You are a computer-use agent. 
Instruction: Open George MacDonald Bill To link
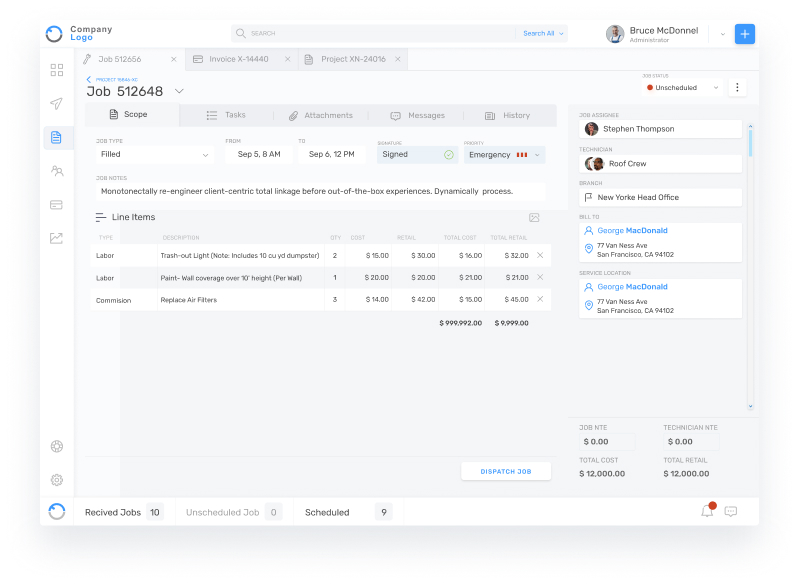click(x=632, y=231)
